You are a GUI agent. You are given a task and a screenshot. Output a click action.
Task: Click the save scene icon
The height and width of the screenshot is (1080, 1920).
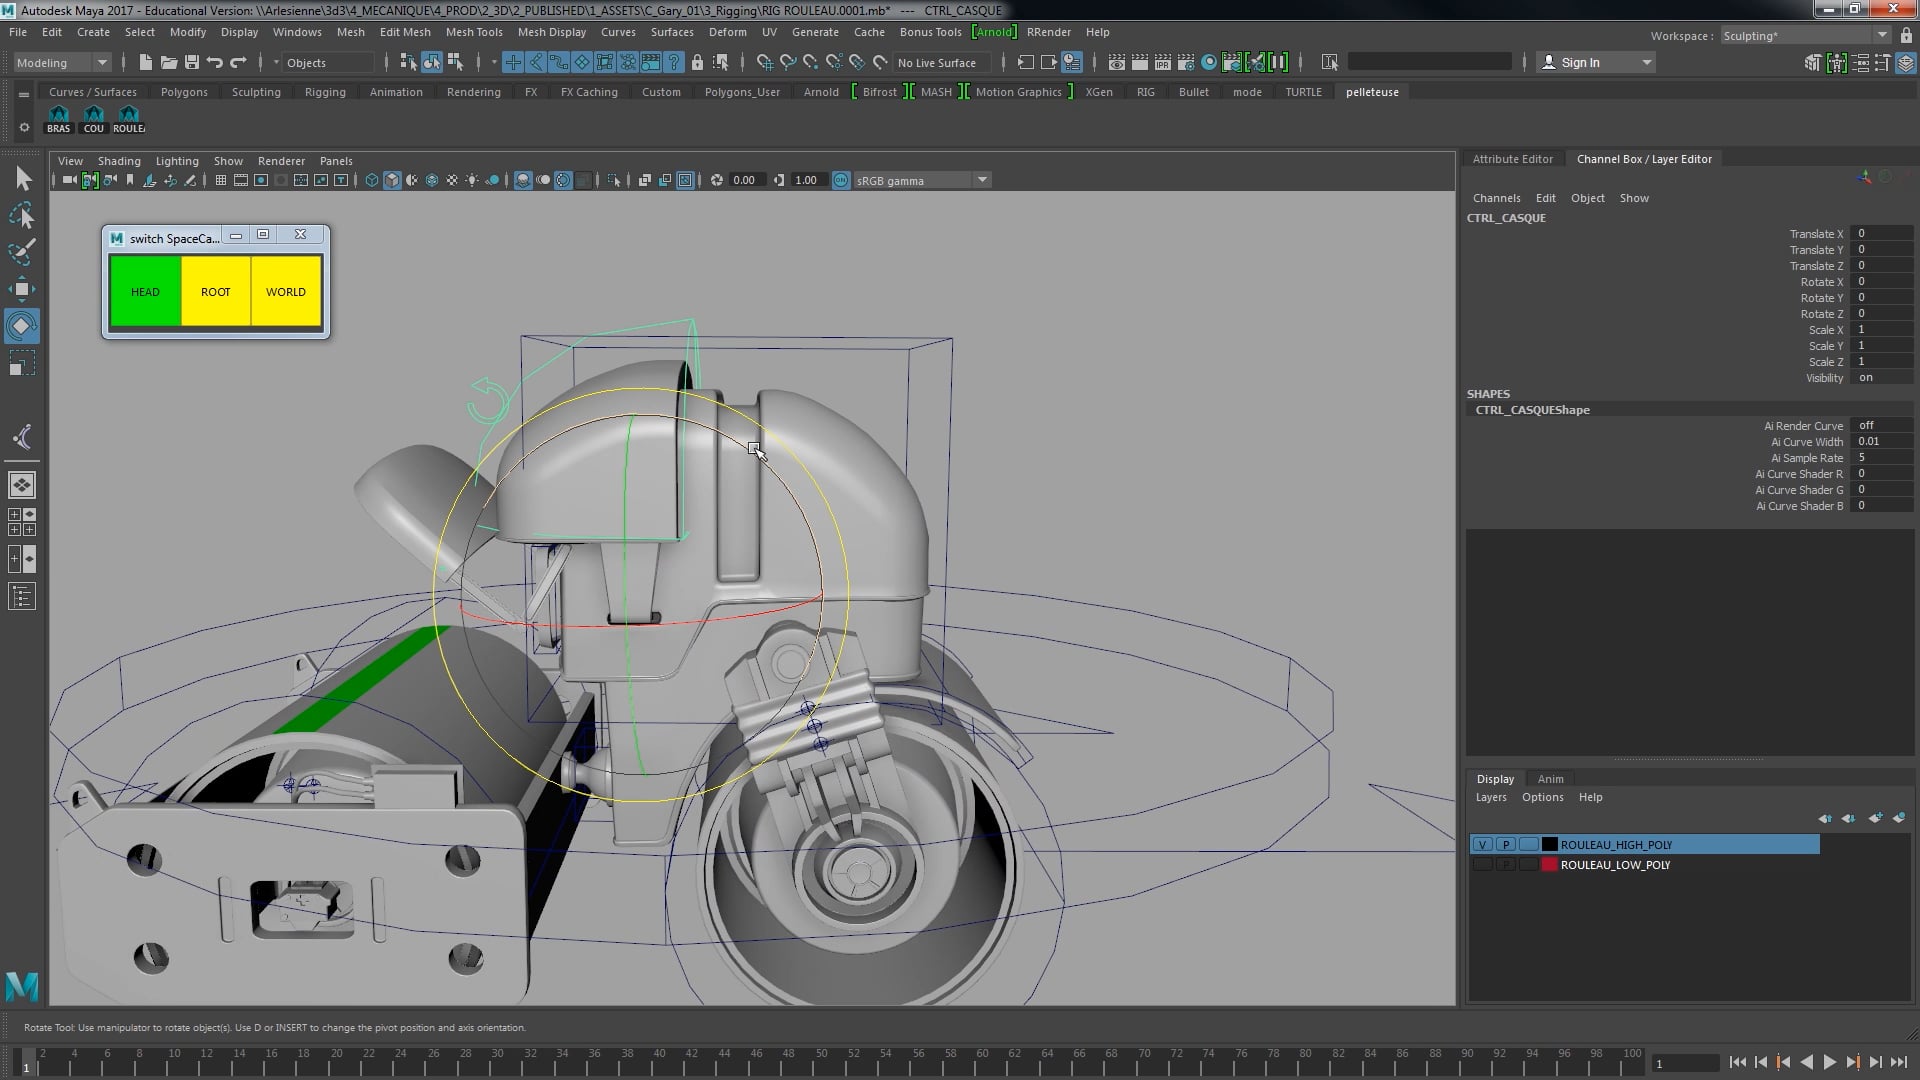192,62
